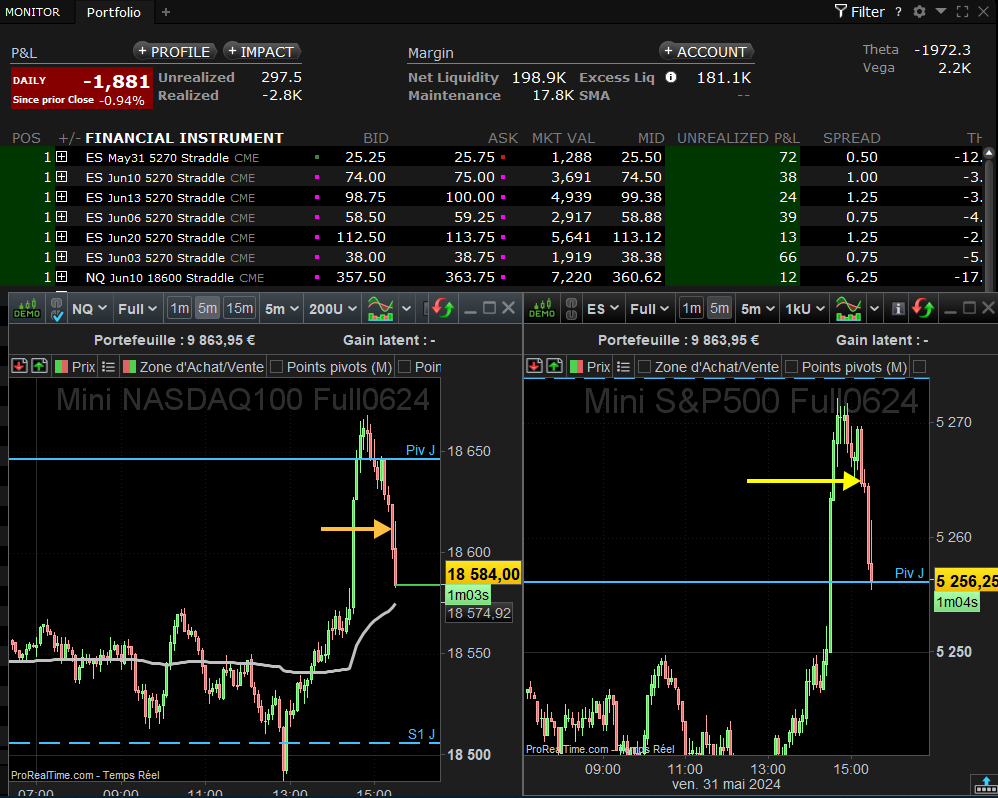Click the + PROFILE button
Screen dimensions: 998x798
[174, 52]
